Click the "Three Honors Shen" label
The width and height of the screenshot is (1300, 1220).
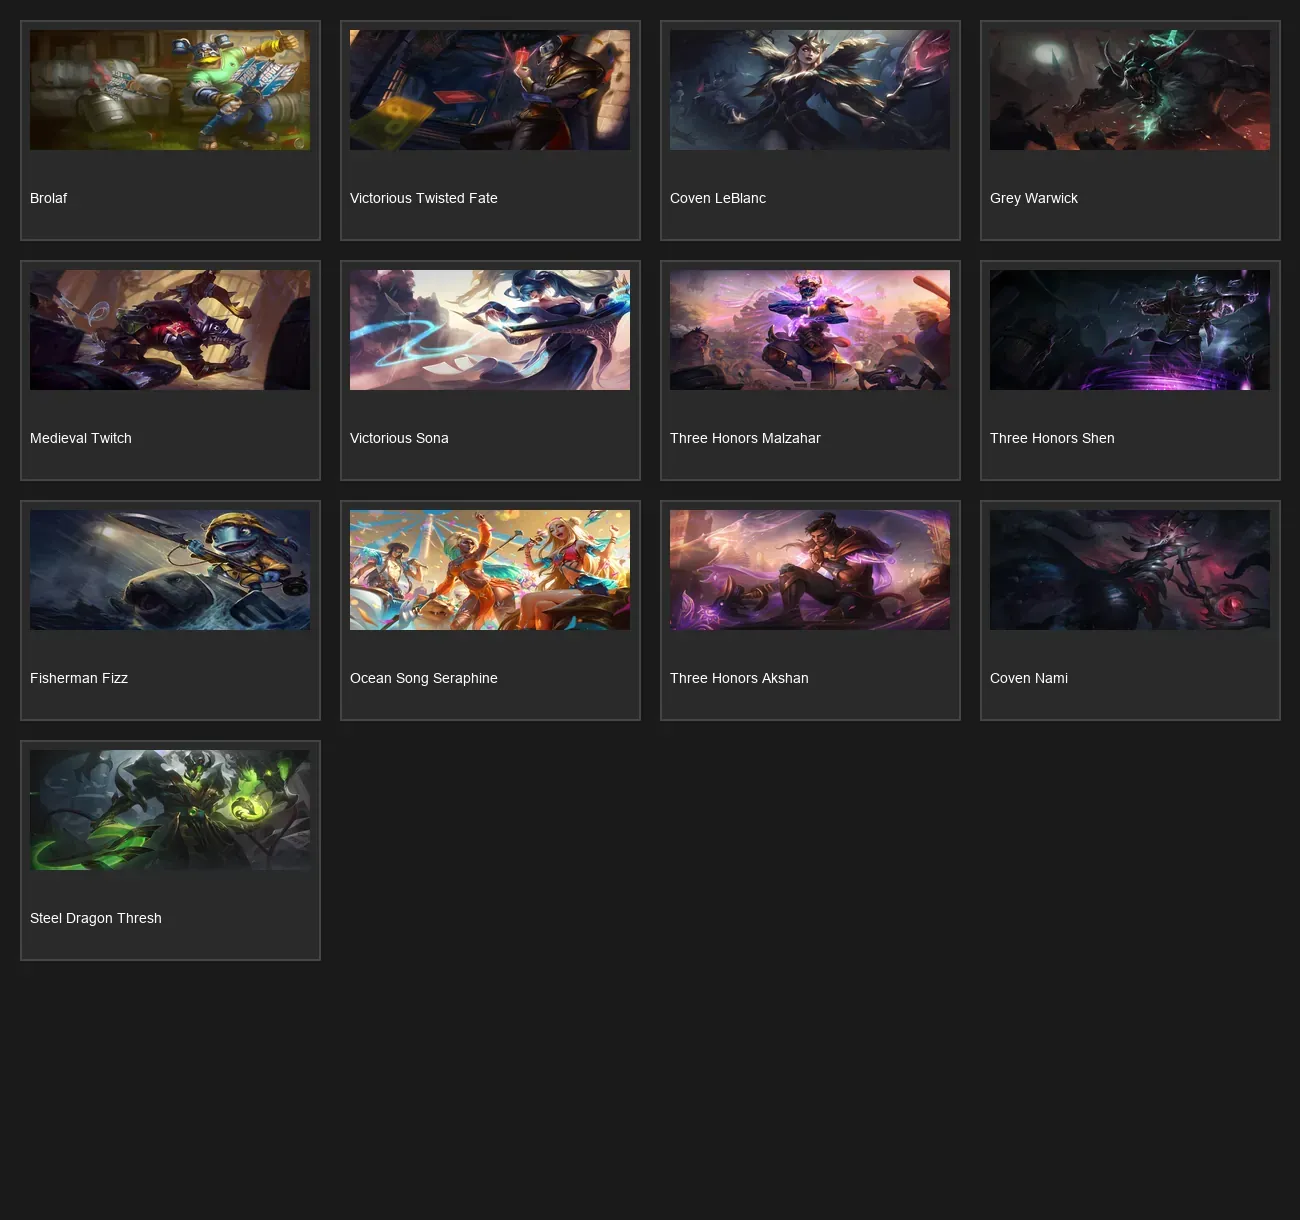click(1052, 438)
